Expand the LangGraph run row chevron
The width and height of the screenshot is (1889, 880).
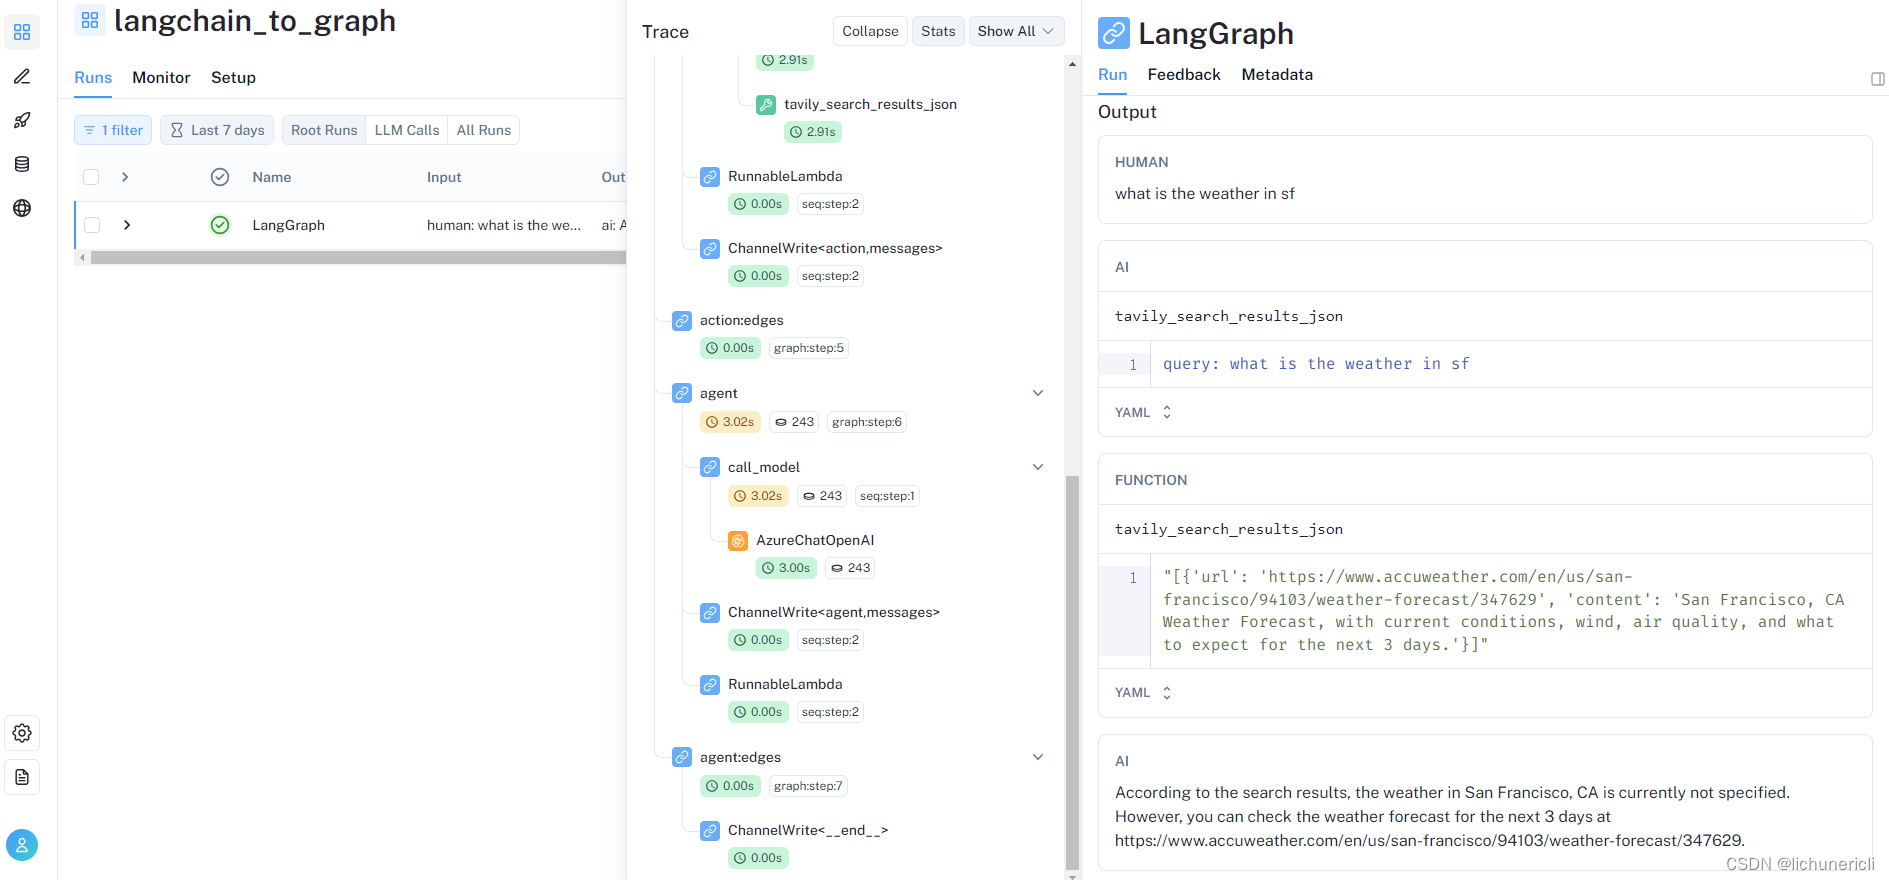point(127,225)
